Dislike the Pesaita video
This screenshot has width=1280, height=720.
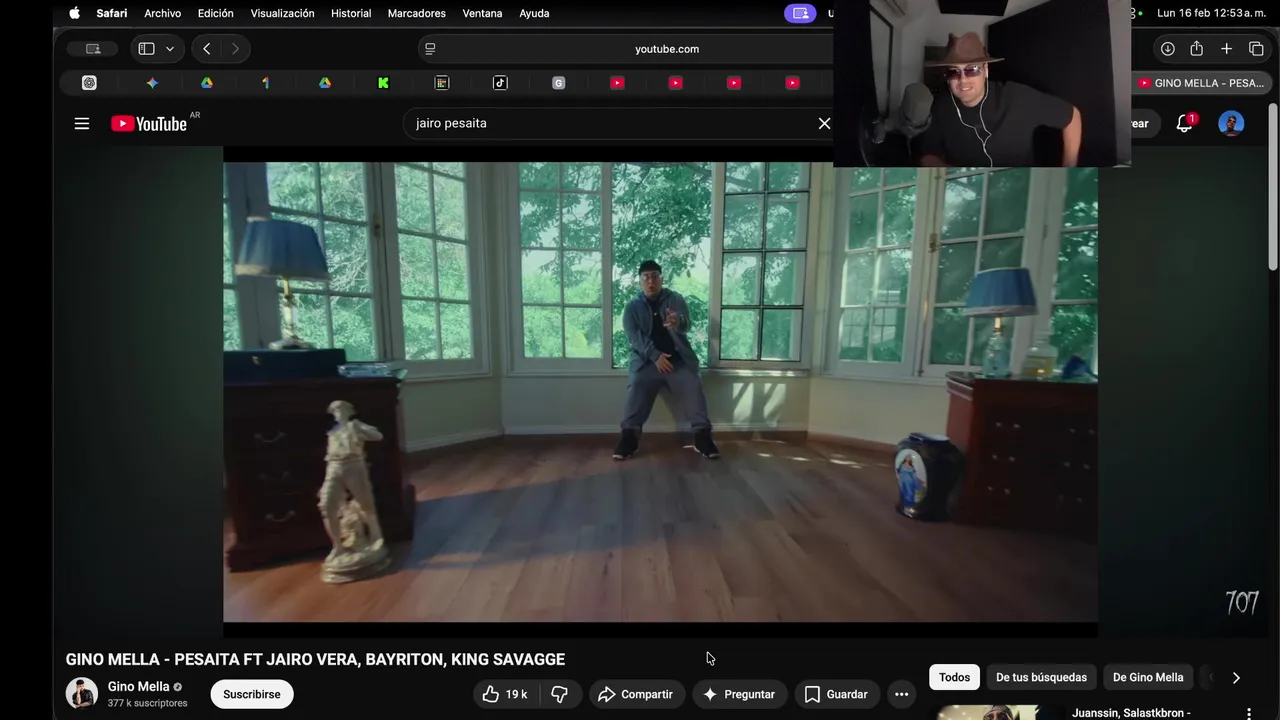click(559, 694)
